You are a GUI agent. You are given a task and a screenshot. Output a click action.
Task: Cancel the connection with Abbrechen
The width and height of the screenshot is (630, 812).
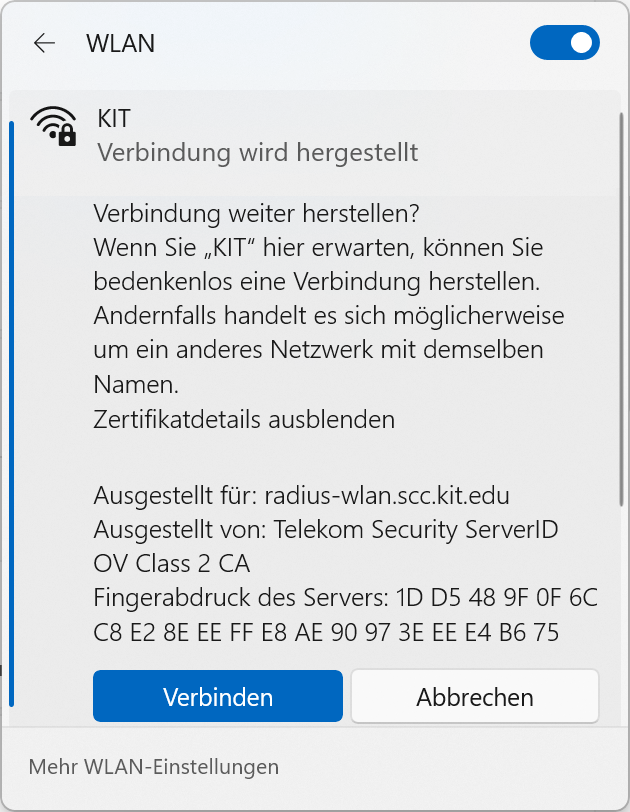[474, 696]
